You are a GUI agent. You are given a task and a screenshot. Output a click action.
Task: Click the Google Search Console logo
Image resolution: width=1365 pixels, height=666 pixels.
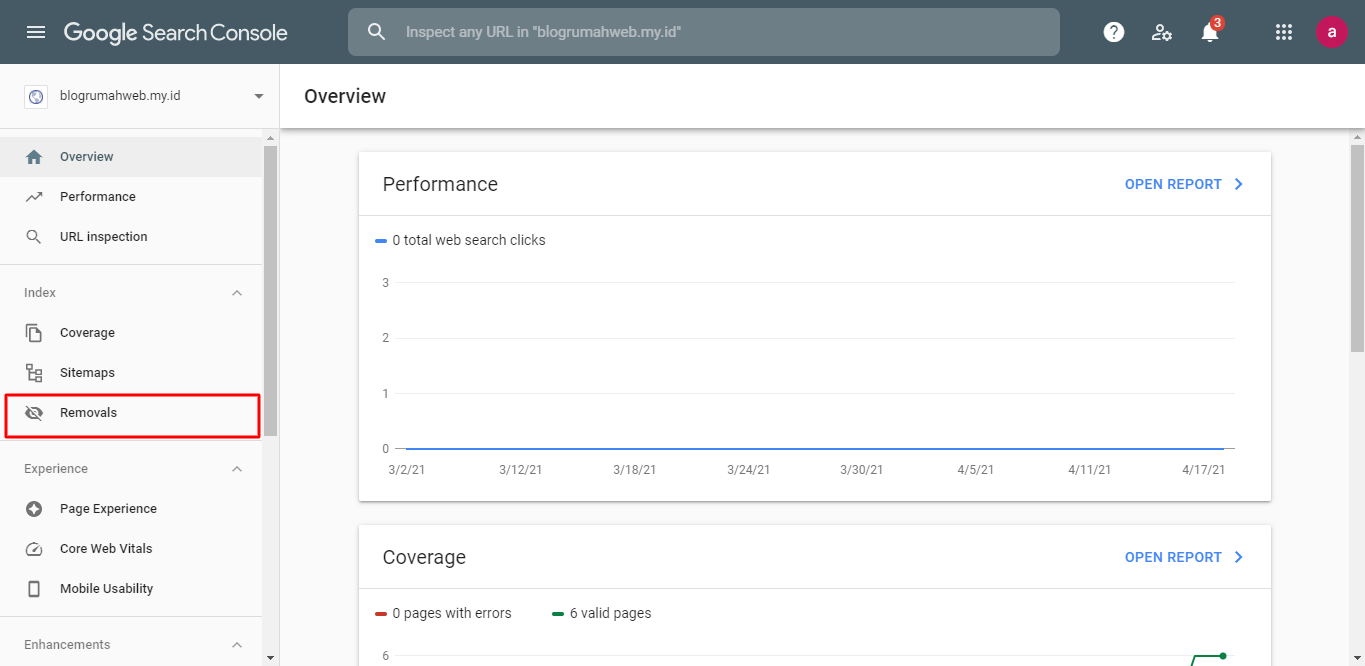pos(176,33)
